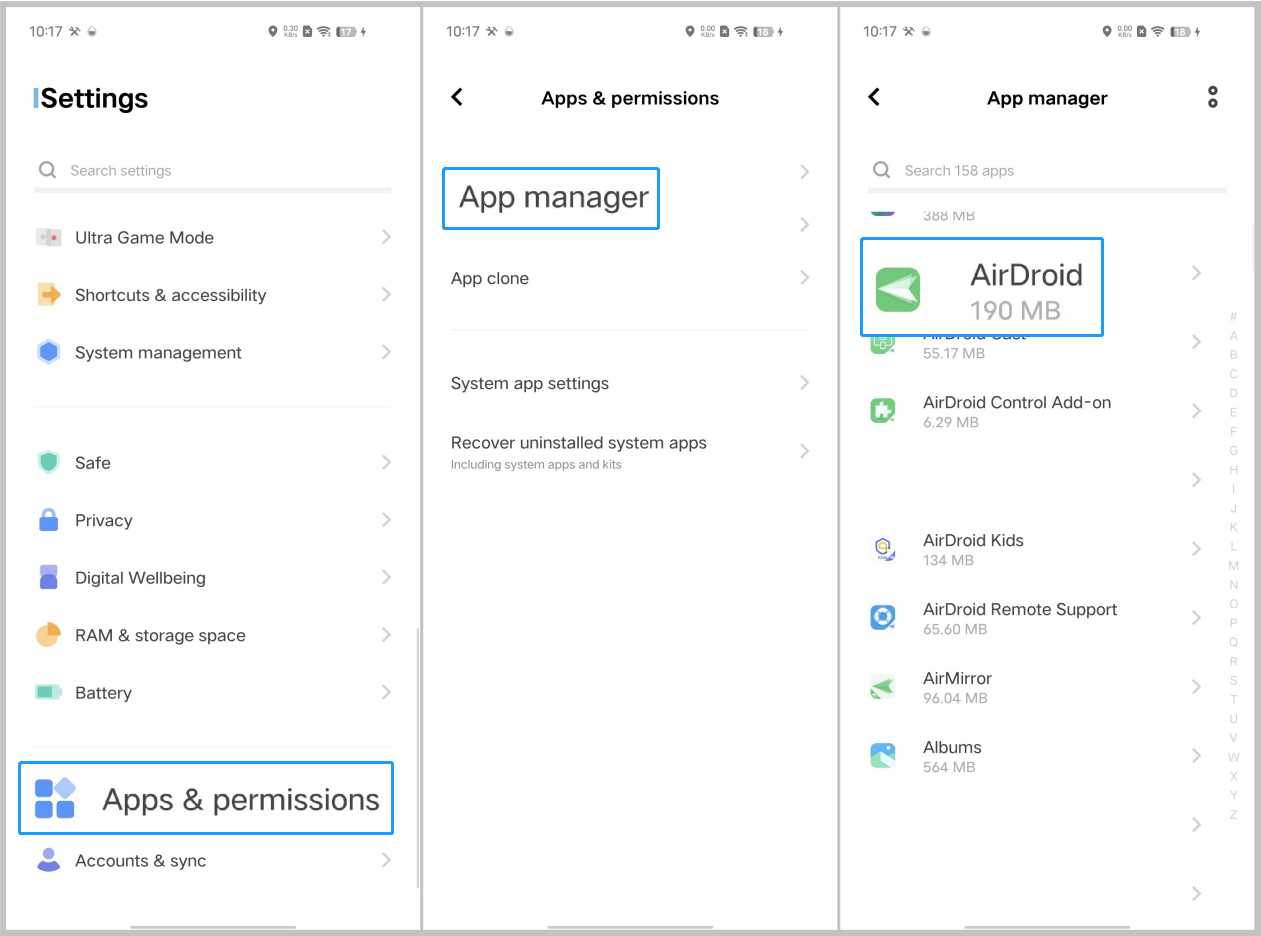
Task: Open Digital Wellbeing settings
Action: [x=213, y=577]
